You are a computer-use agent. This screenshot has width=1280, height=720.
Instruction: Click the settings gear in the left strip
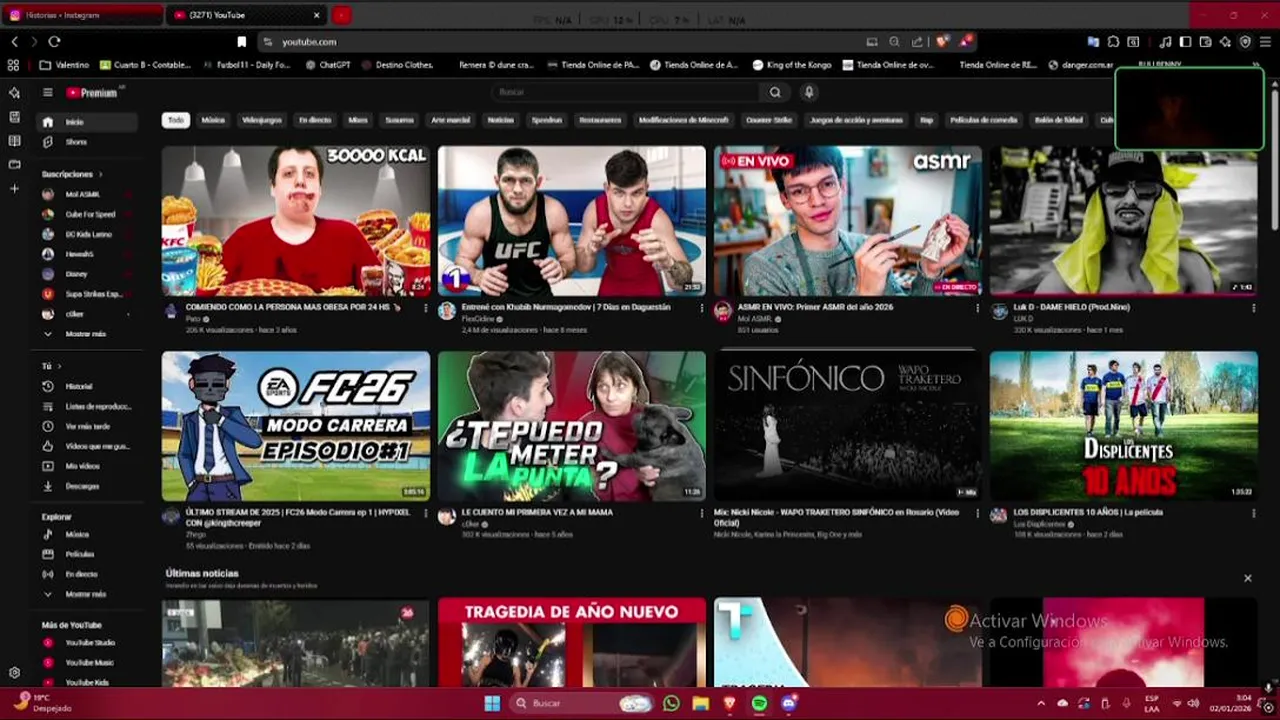14,673
